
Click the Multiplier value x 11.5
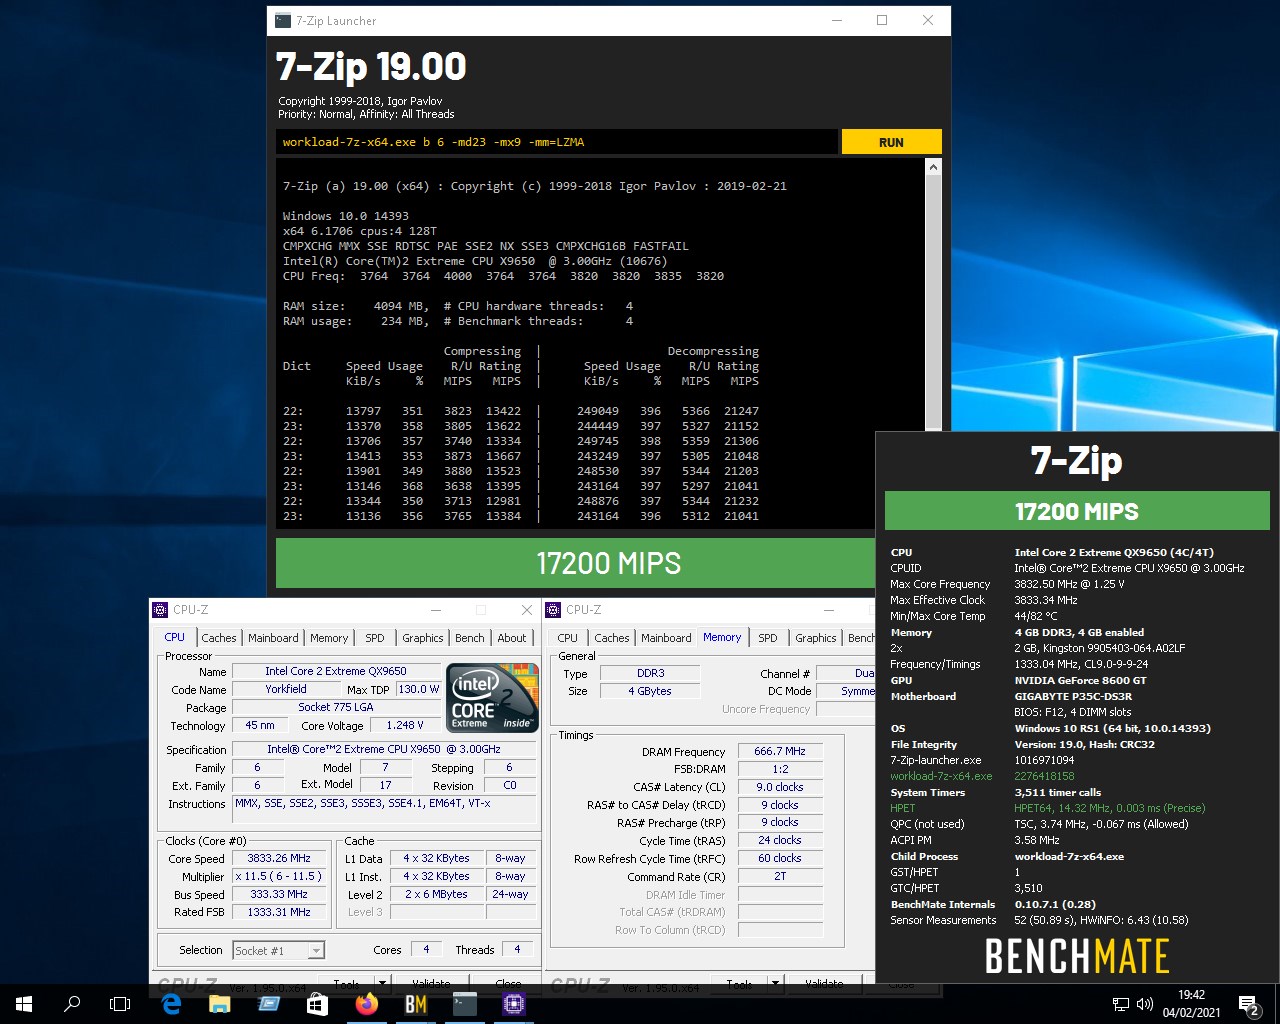(279, 876)
